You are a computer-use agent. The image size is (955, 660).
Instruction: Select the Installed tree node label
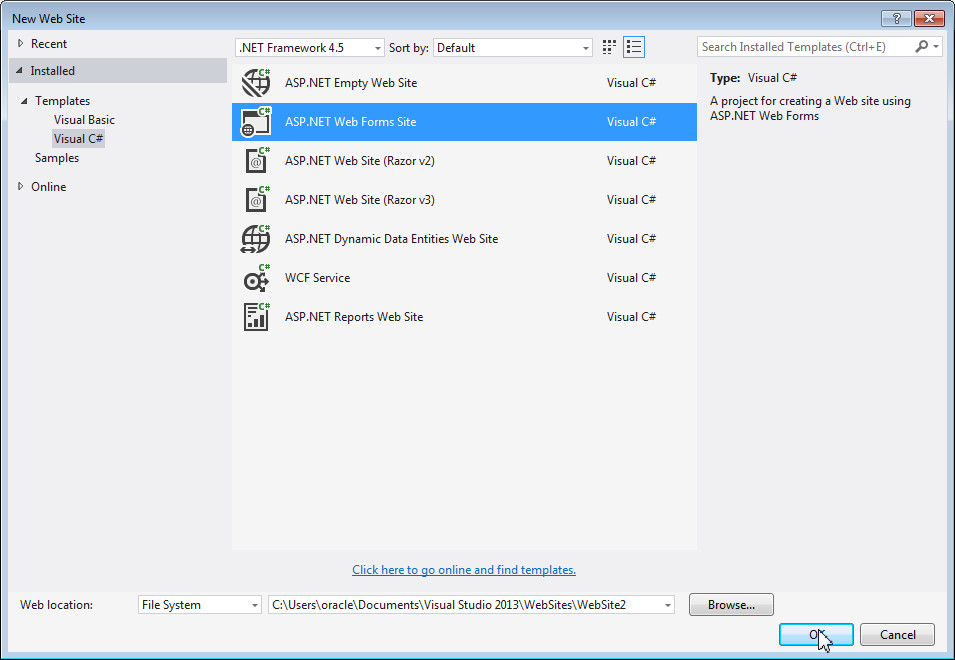click(52, 71)
